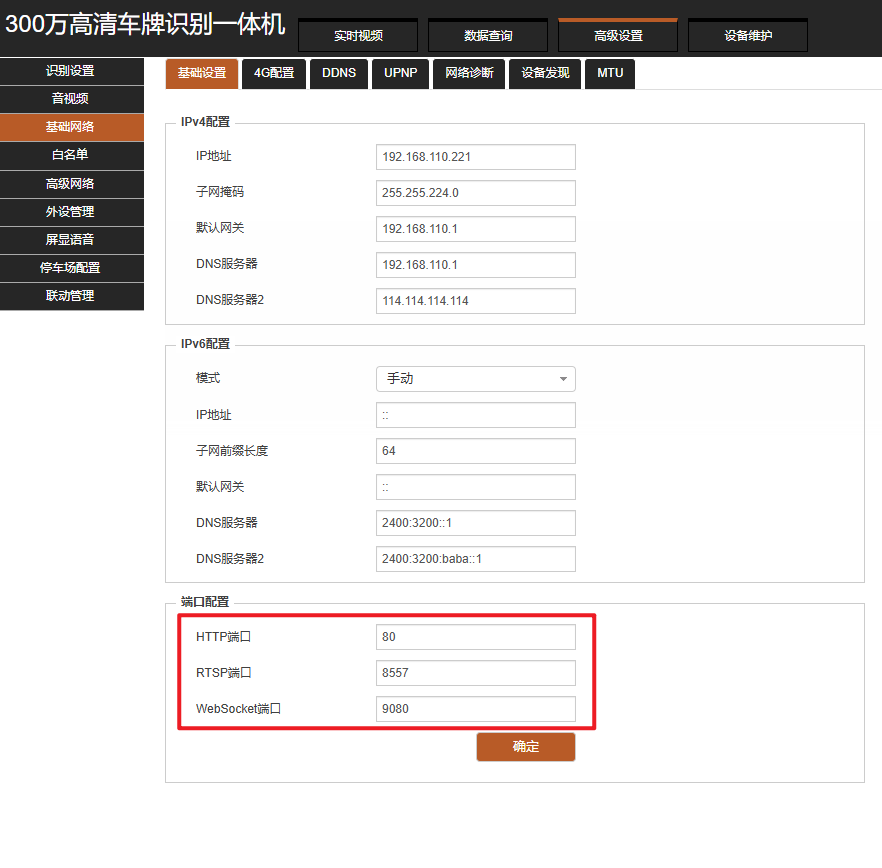Click the HTTP端口 field

(476, 637)
